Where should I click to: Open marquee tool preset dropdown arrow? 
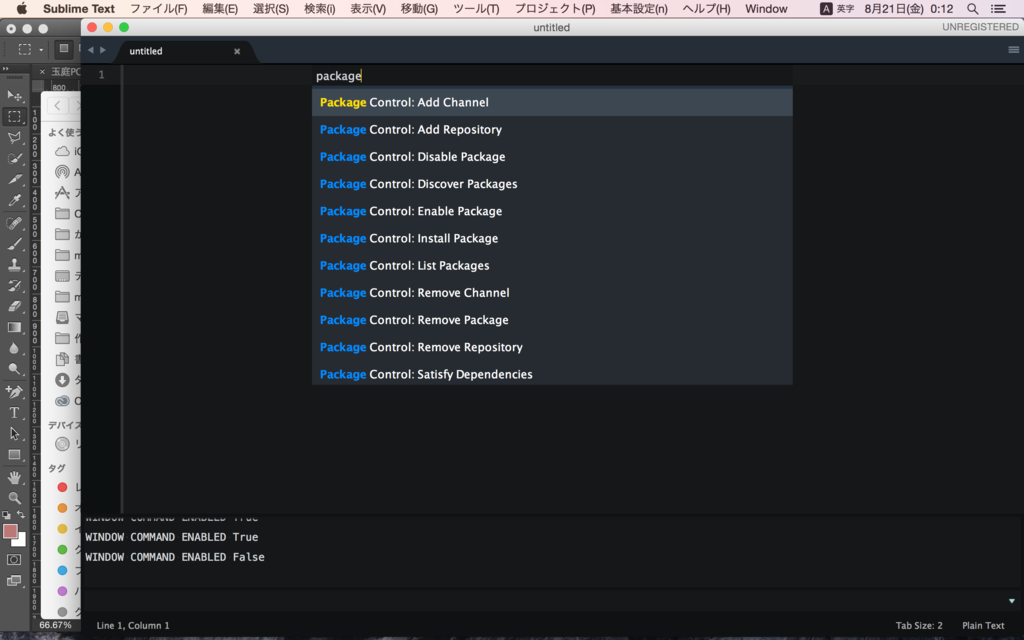point(41,50)
